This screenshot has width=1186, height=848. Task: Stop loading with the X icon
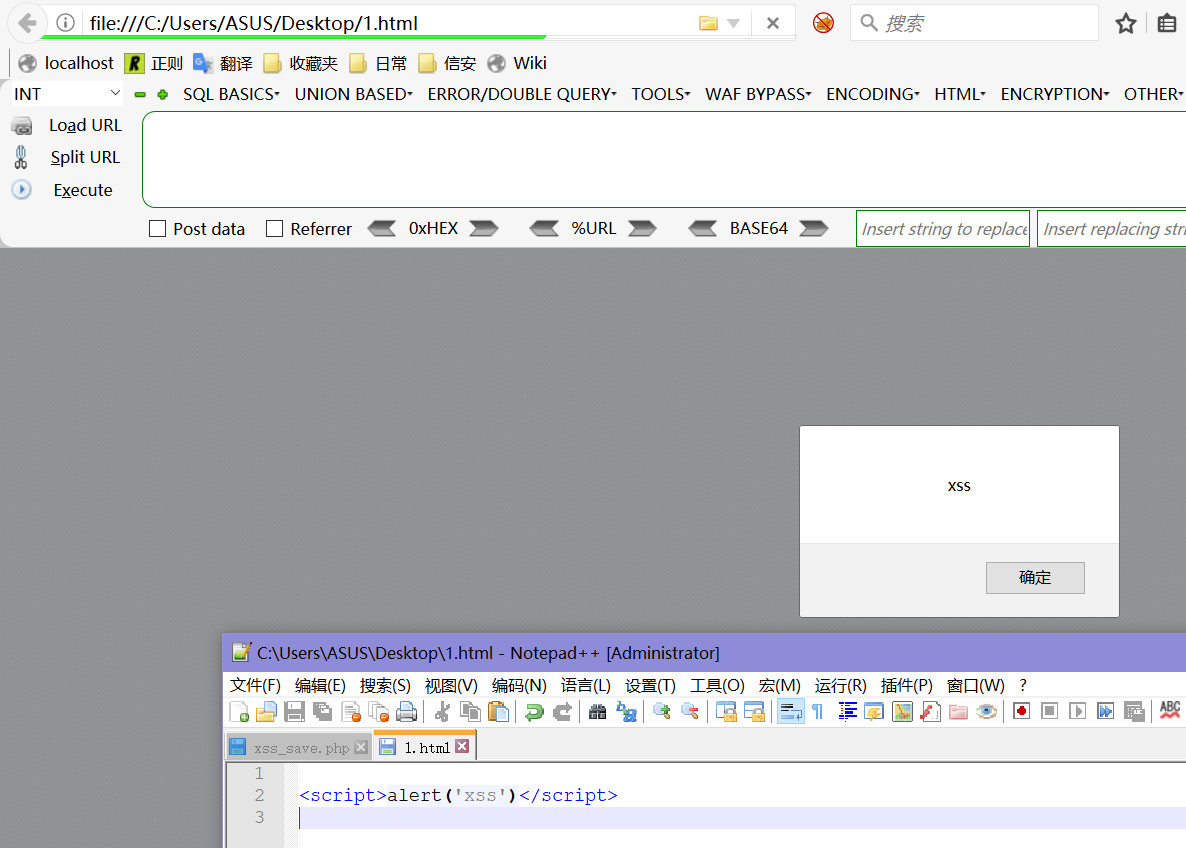772,23
